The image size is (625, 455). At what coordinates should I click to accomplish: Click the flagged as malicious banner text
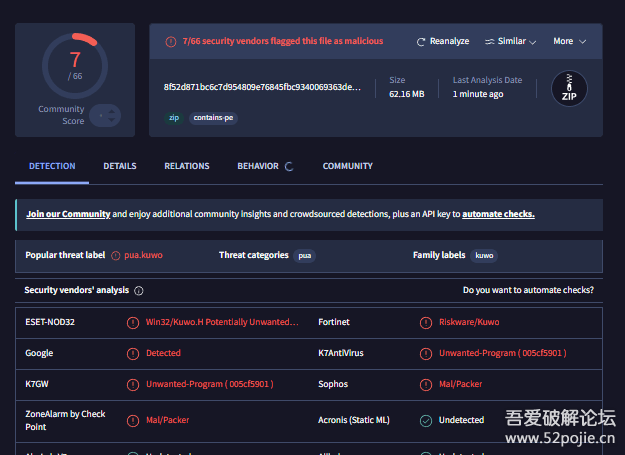pyautogui.click(x=283, y=41)
